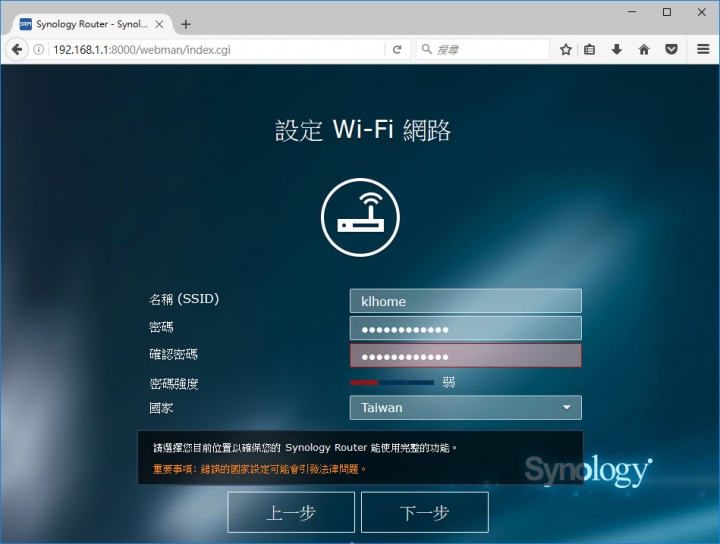This screenshot has height=544, width=720.
Task: Go to the home page icon
Action: pos(644,49)
